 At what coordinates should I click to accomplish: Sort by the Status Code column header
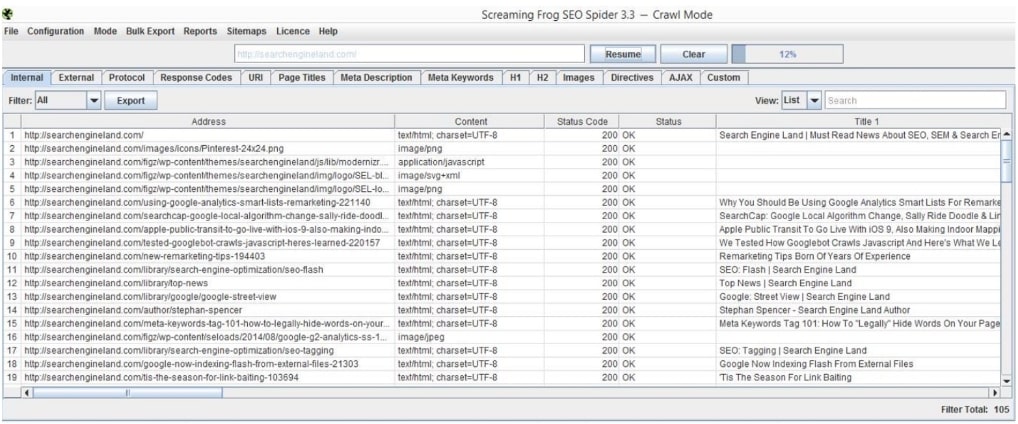click(582, 121)
